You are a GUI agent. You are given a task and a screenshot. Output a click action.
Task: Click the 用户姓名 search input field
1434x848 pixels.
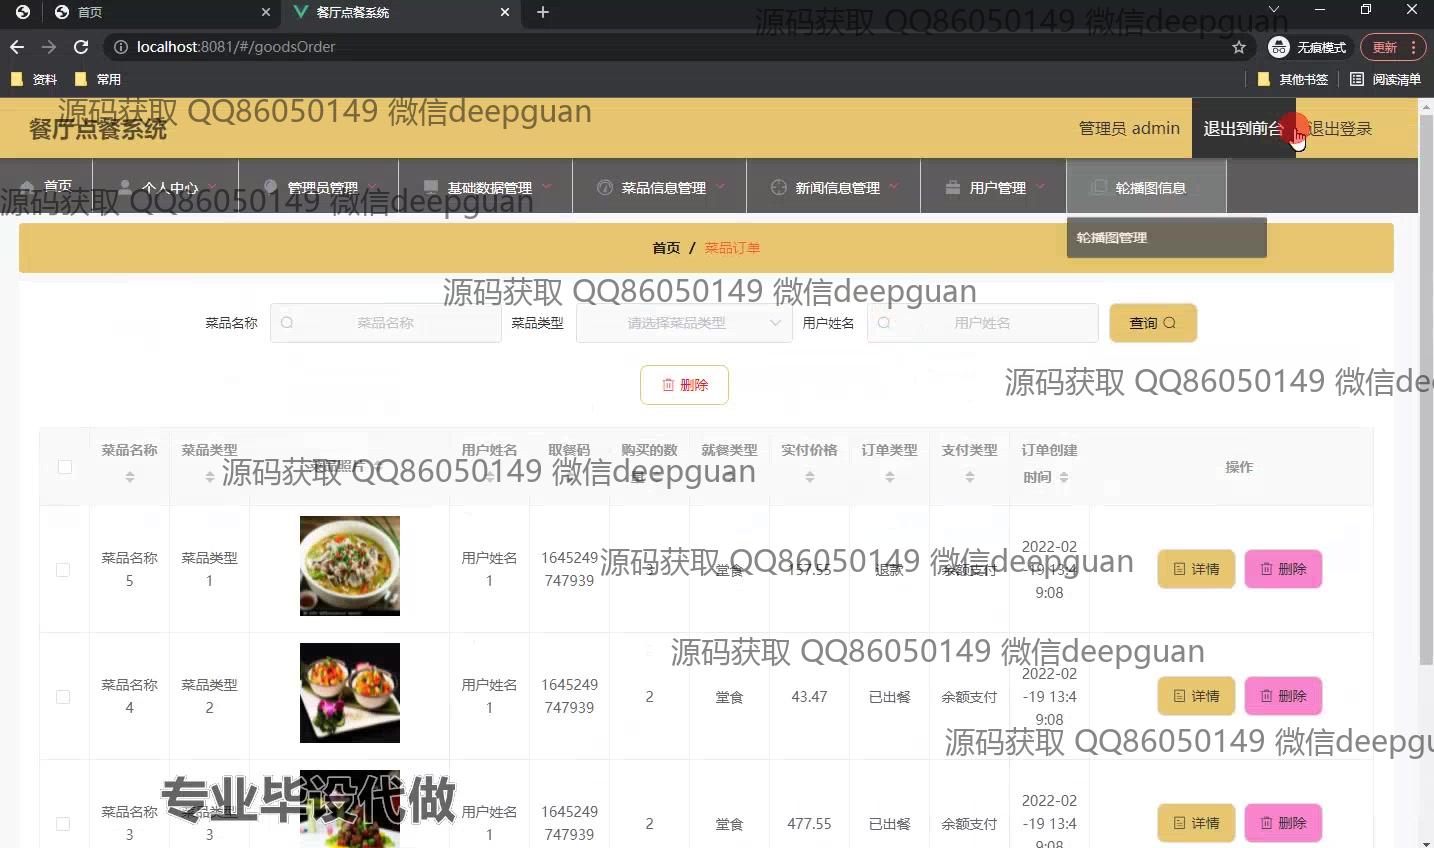click(x=982, y=323)
